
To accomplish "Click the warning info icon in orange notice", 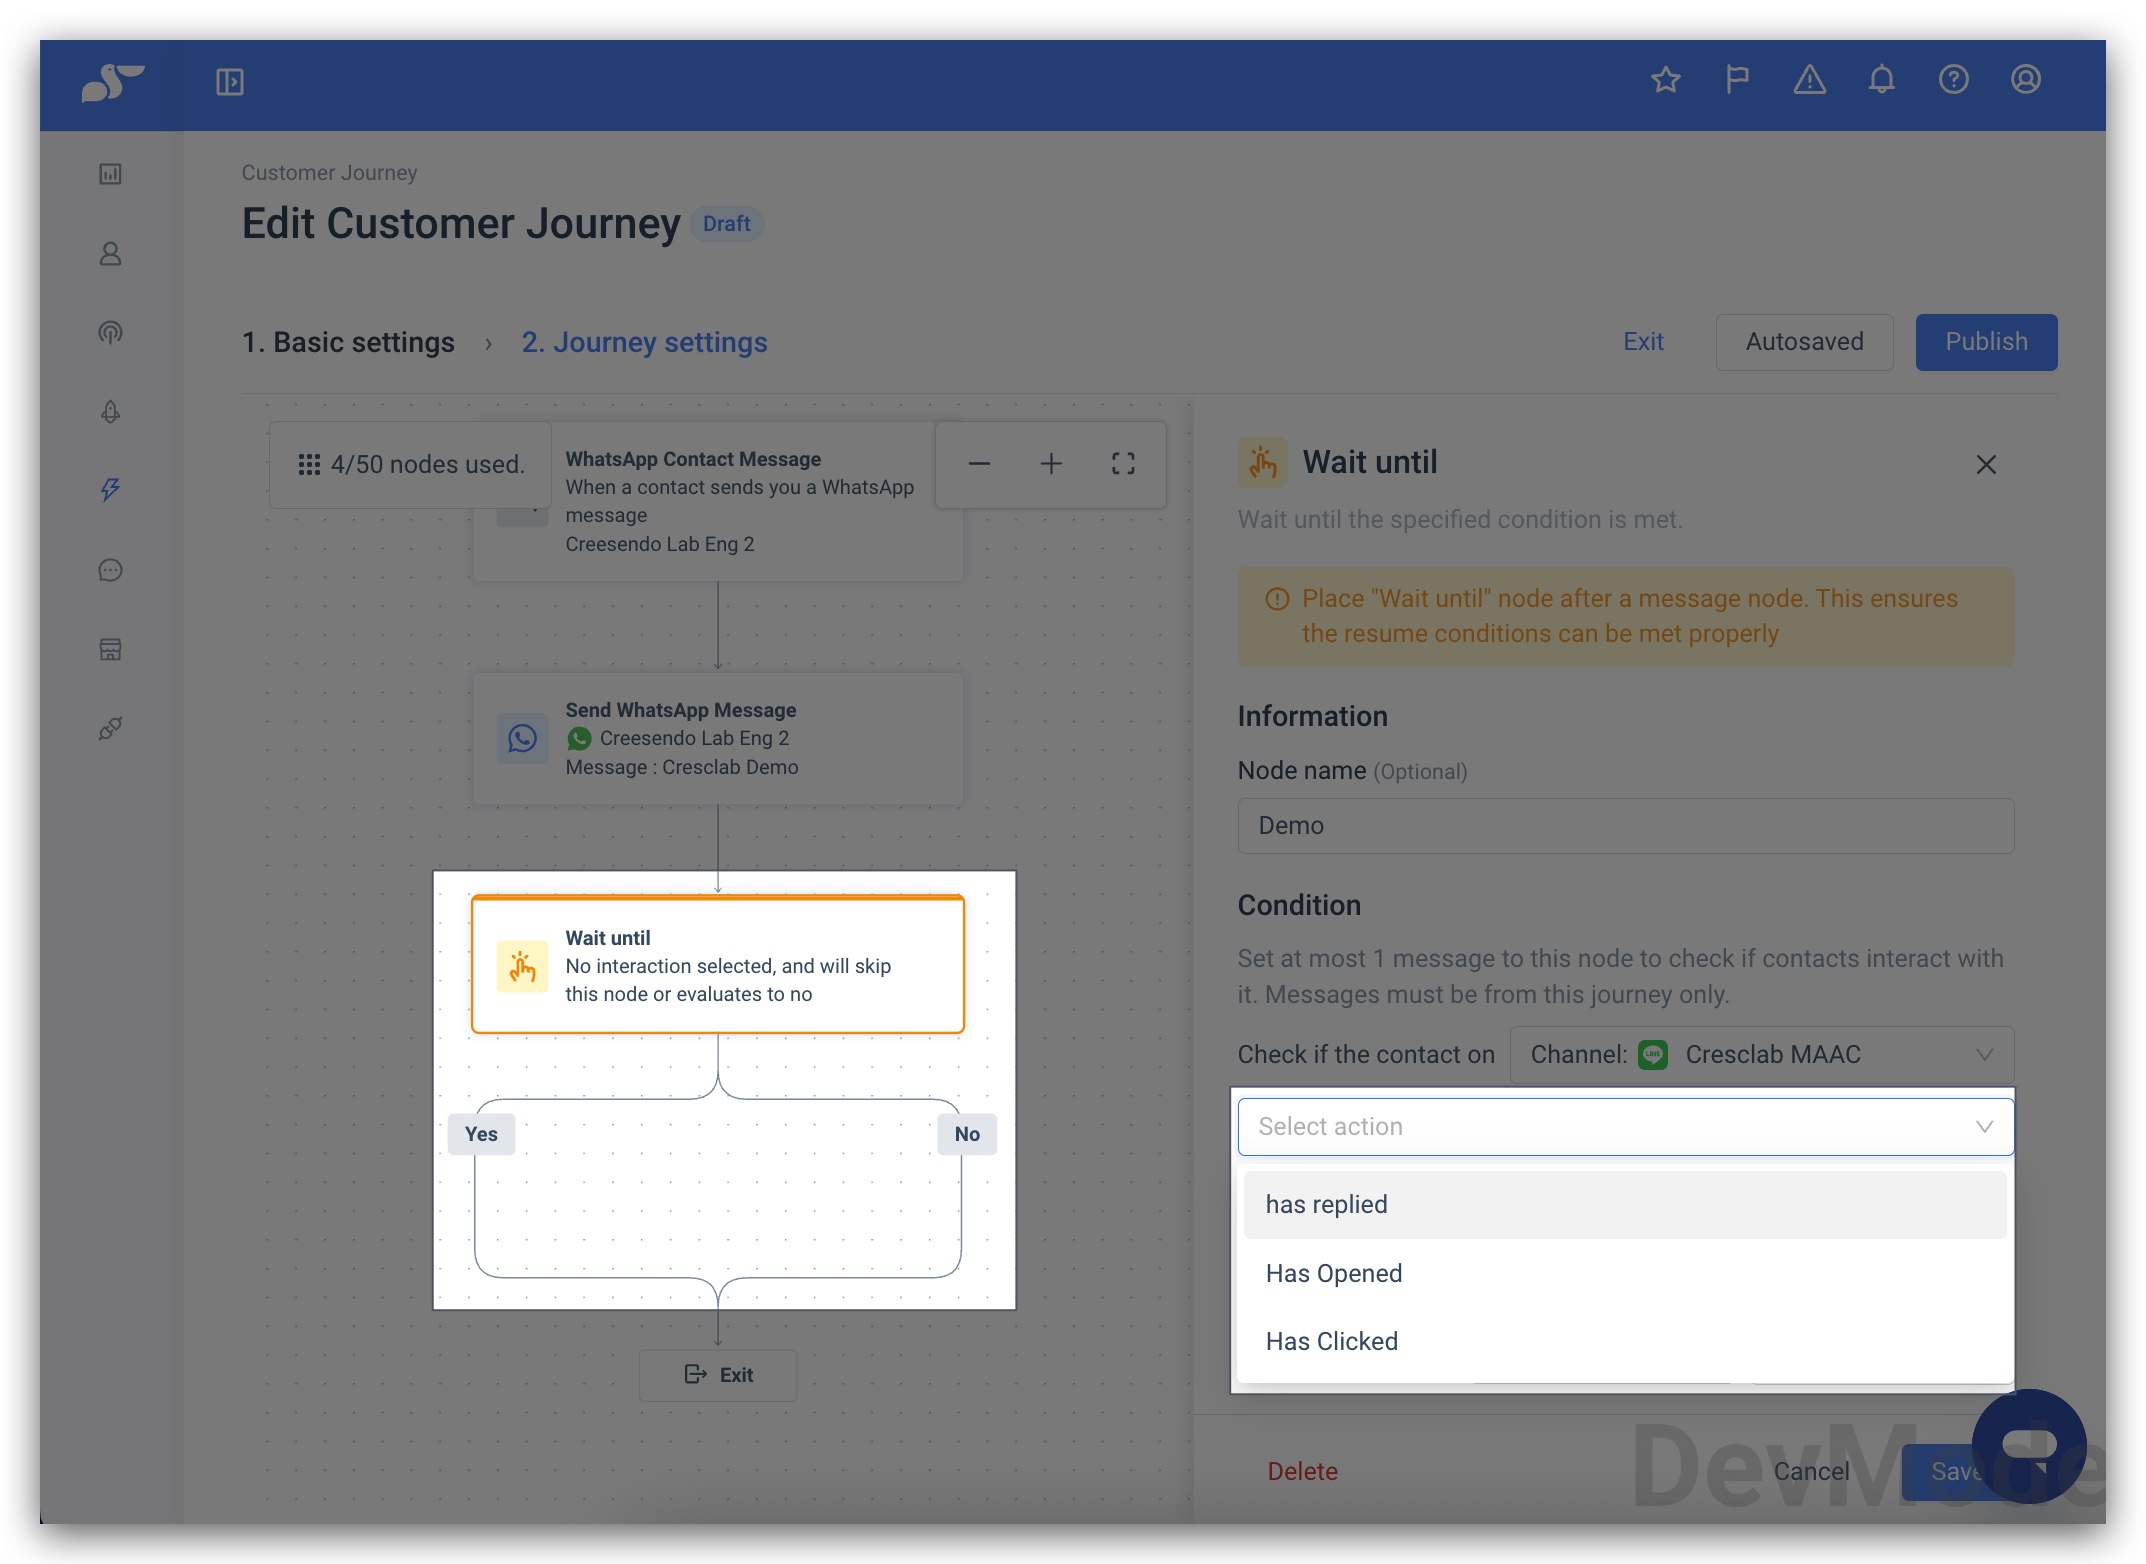I will (x=1277, y=599).
